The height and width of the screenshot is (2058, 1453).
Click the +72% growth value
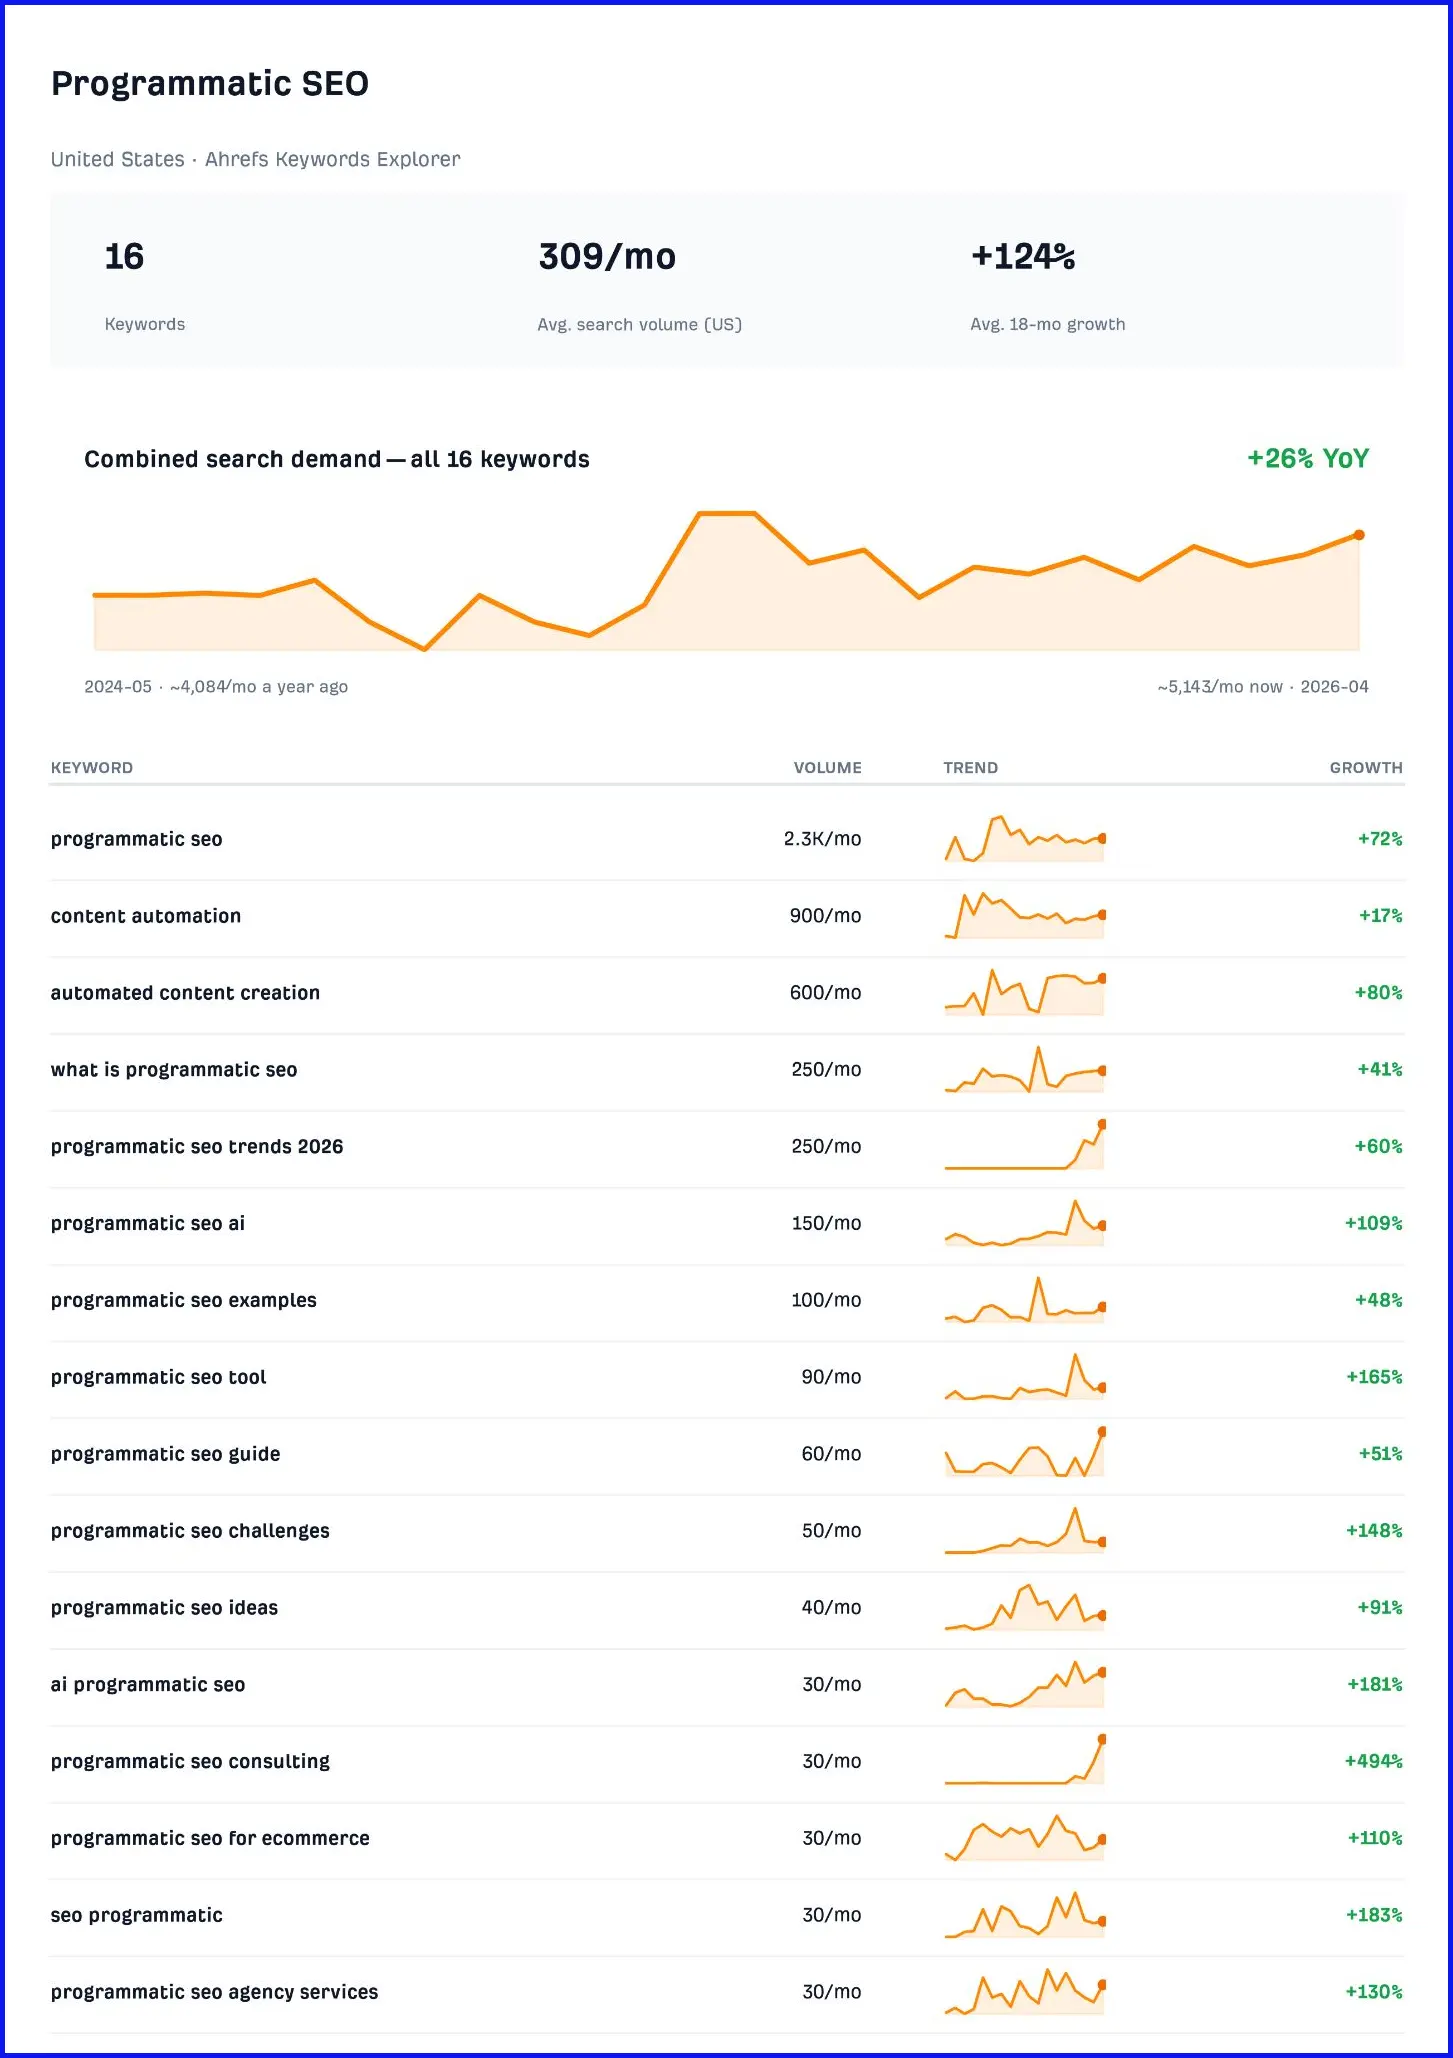click(1380, 839)
